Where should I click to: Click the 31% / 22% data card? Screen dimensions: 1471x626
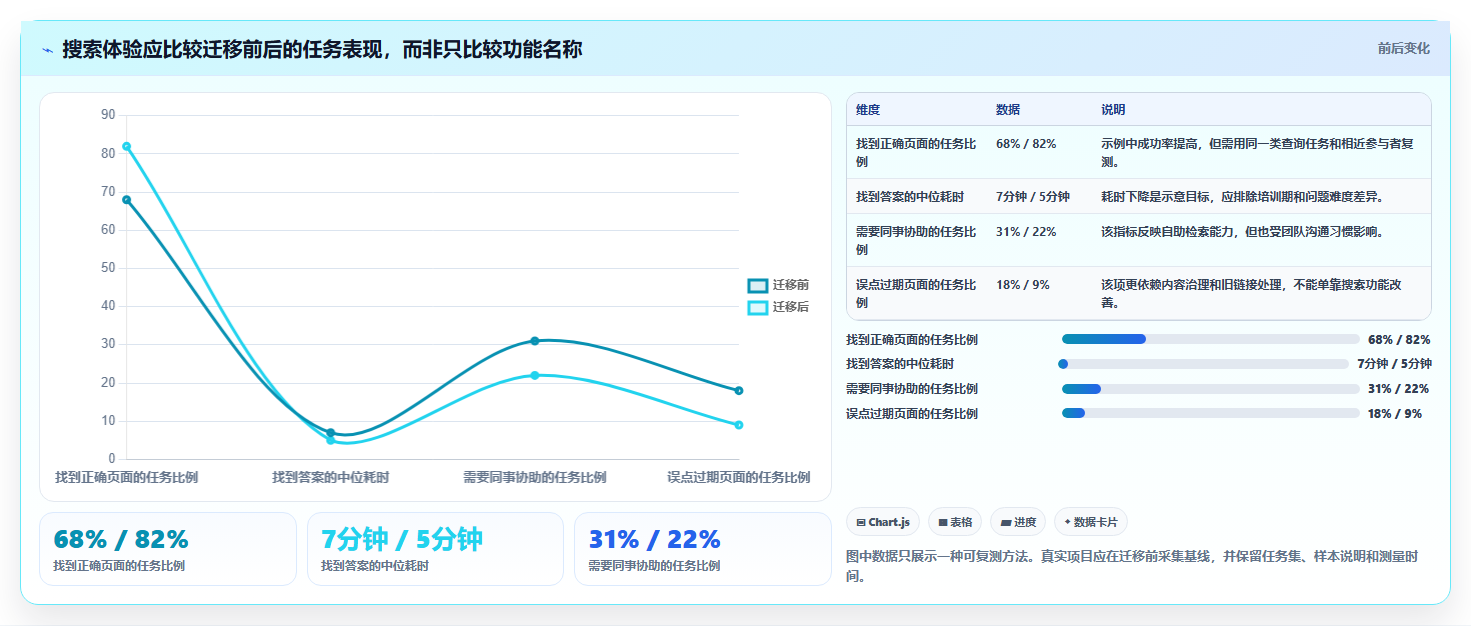pyautogui.click(x=703, y=549)
